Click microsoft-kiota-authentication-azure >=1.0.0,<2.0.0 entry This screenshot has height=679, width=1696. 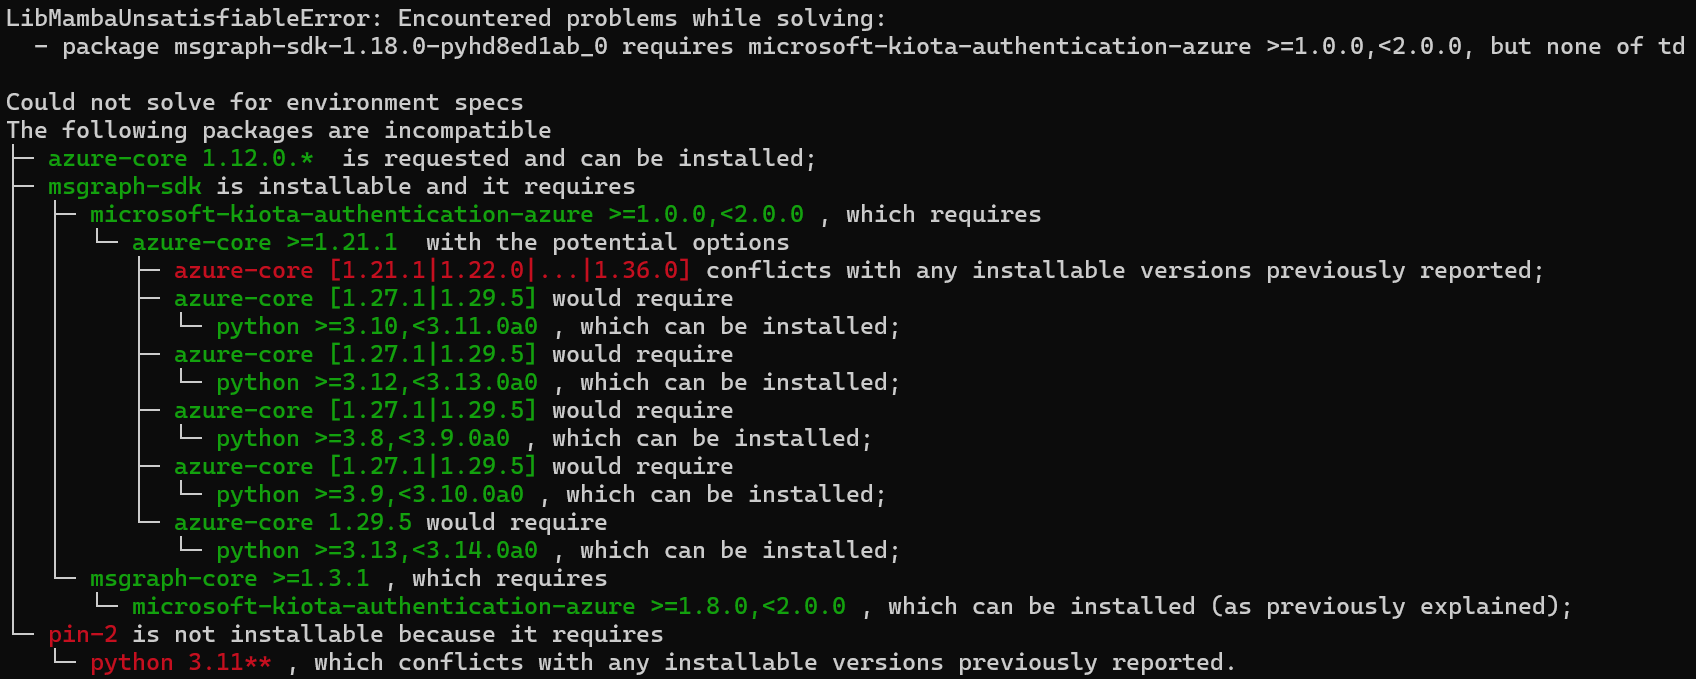pyautogui.click(x=447, y=215)
